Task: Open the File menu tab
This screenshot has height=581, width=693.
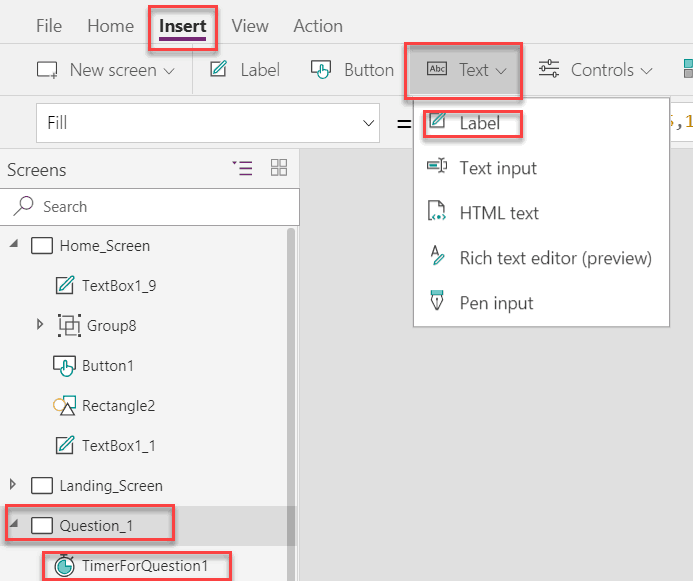Action: [x=49, y=26]
